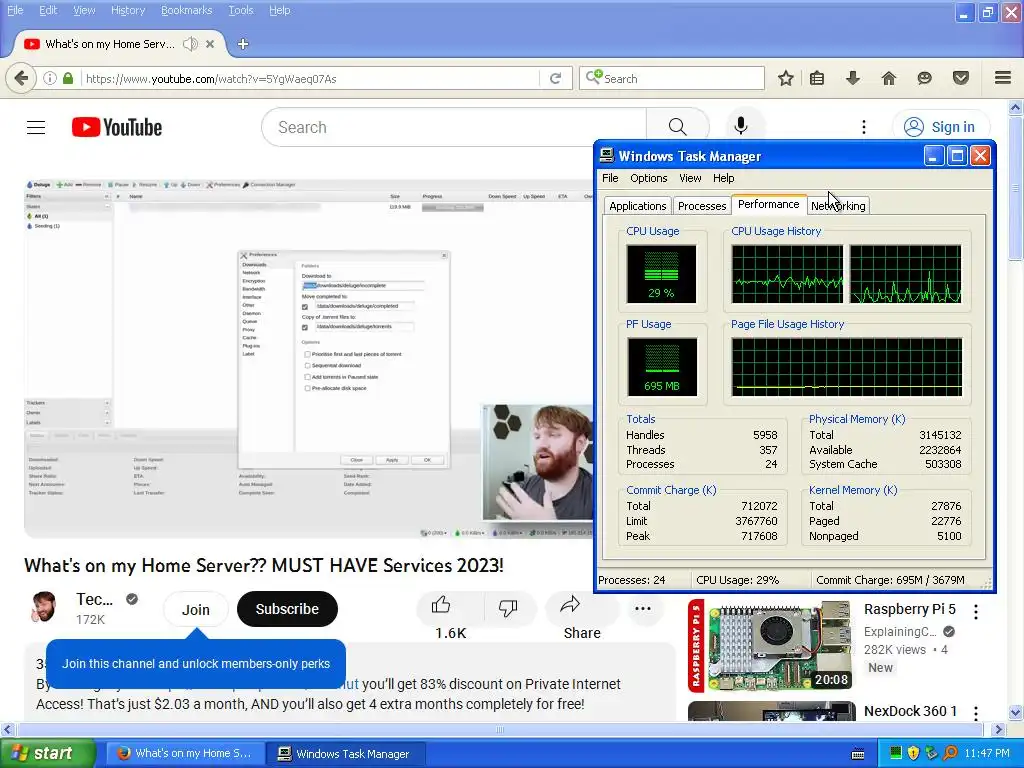Go to the Firefox home page icon
1024x768 pixels.
pyautogui.click(x=889, y=78)
